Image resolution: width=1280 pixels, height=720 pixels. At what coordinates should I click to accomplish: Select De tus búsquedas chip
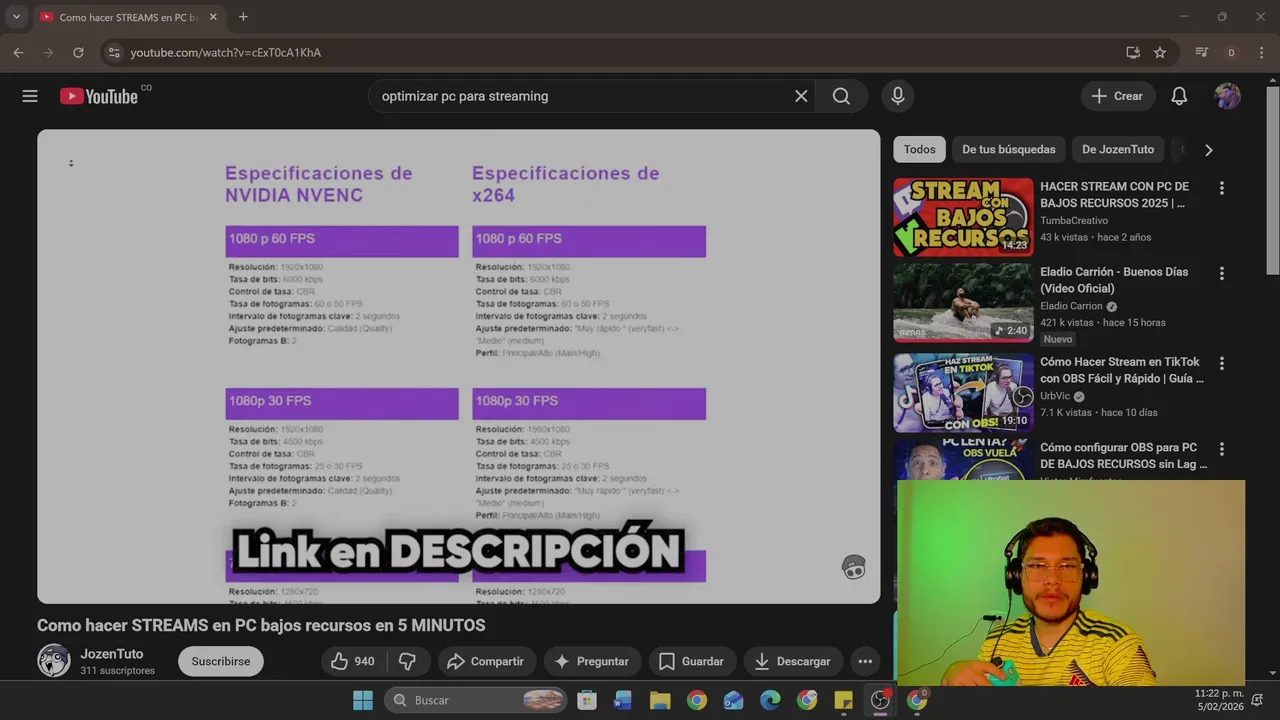click(1008, 149)
